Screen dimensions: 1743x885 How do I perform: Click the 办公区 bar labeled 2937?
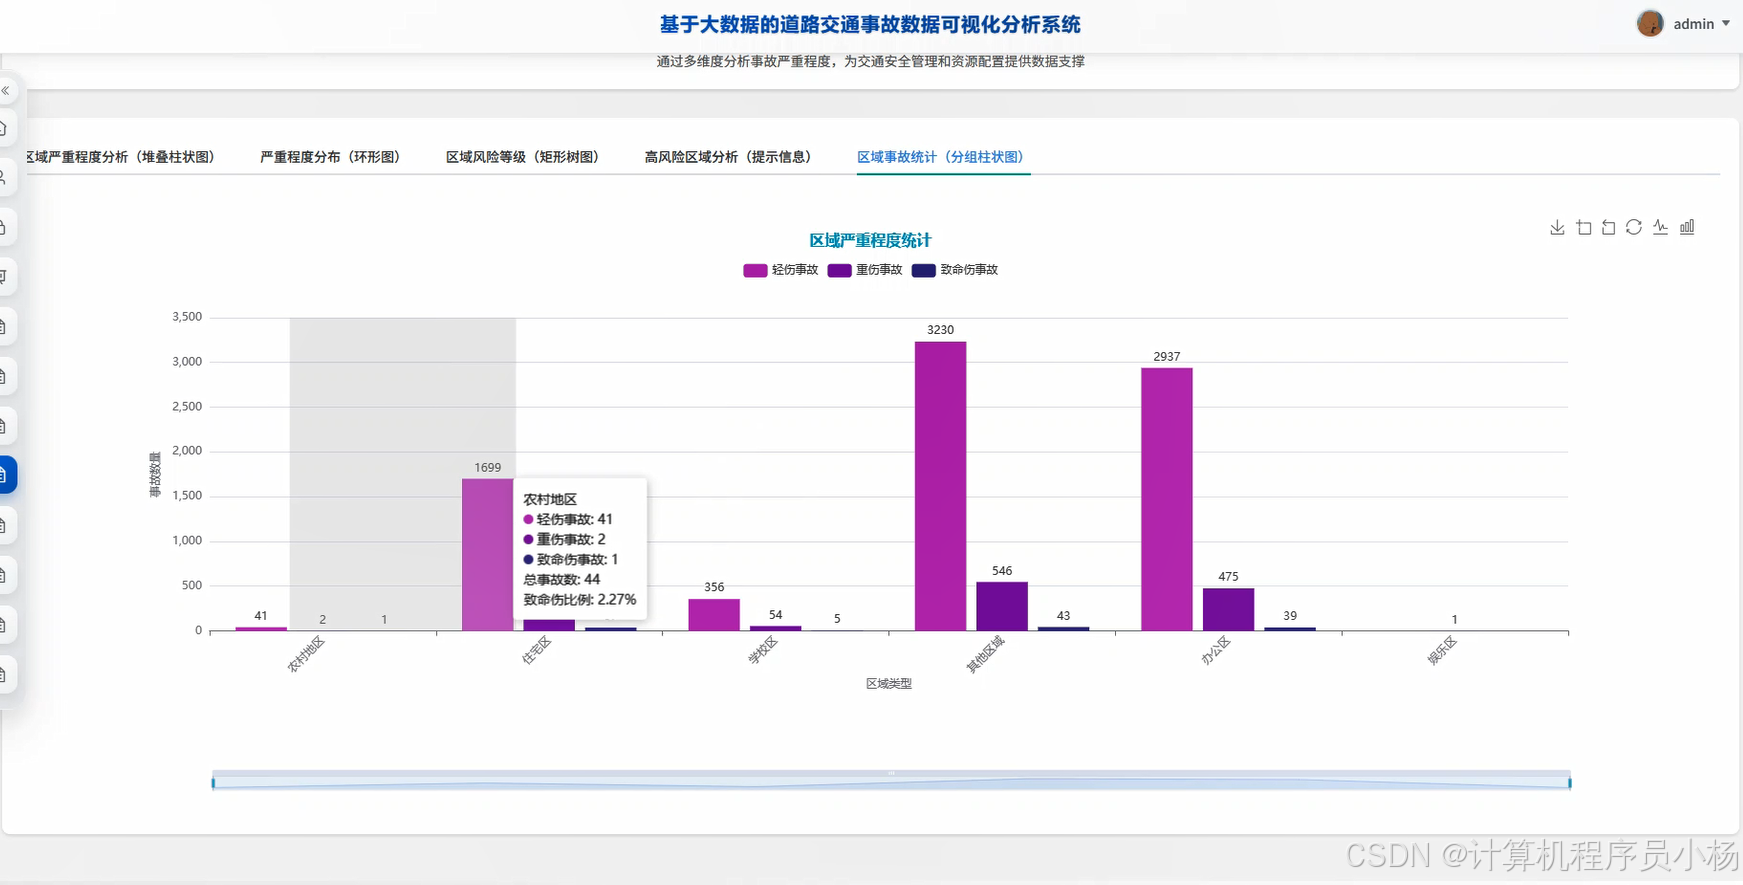pos(1167,499)
